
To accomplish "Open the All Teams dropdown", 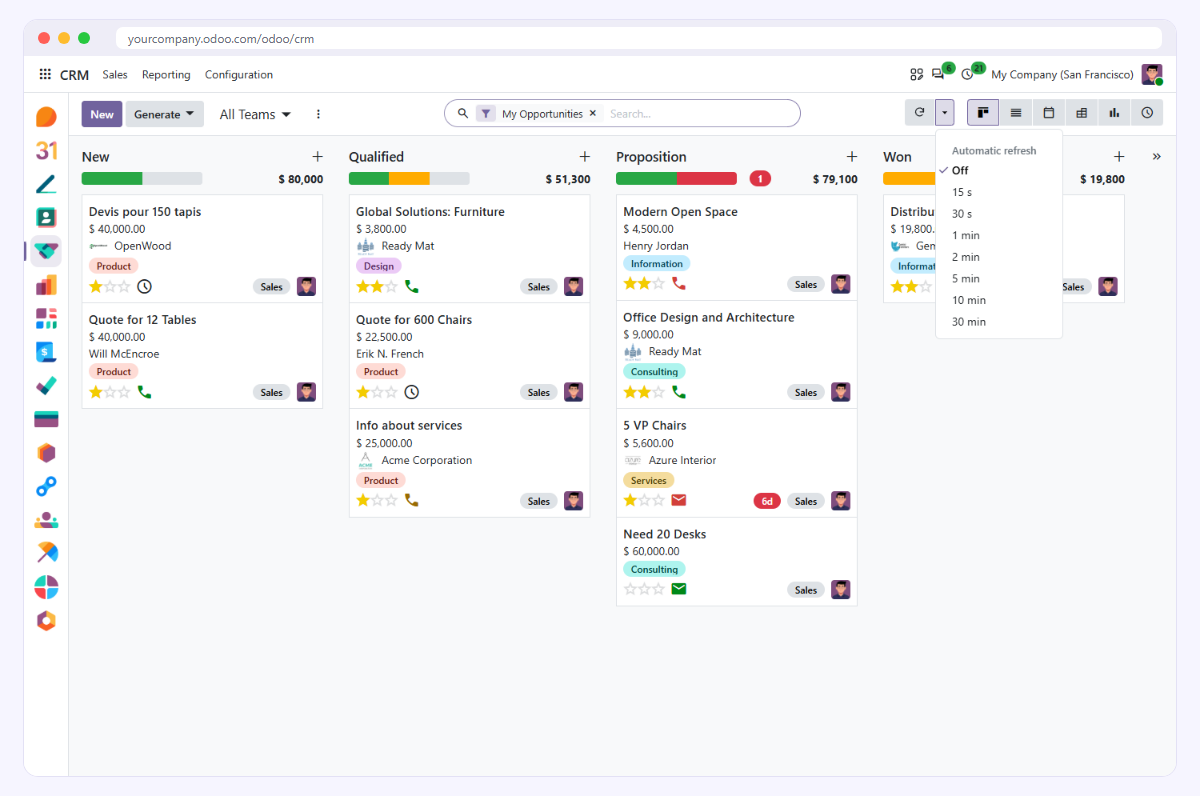I will 255,114.
